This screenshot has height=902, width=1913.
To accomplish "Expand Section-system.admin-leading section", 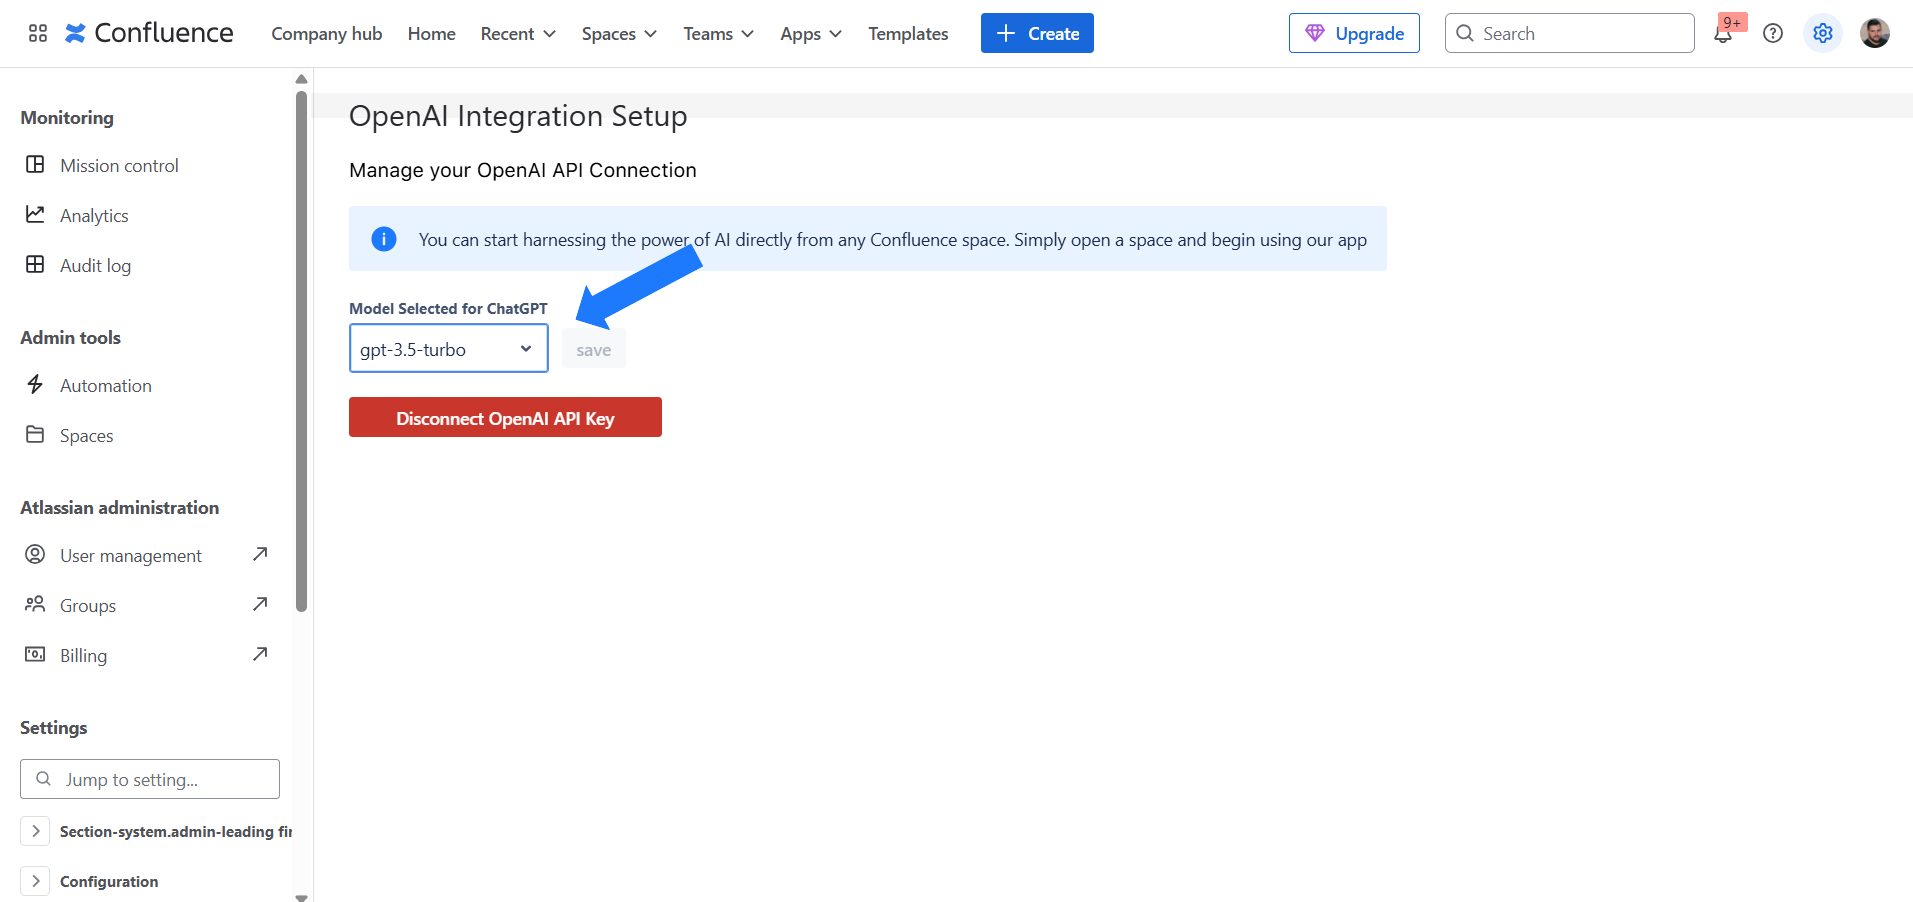I will click(x=36, y=831).
